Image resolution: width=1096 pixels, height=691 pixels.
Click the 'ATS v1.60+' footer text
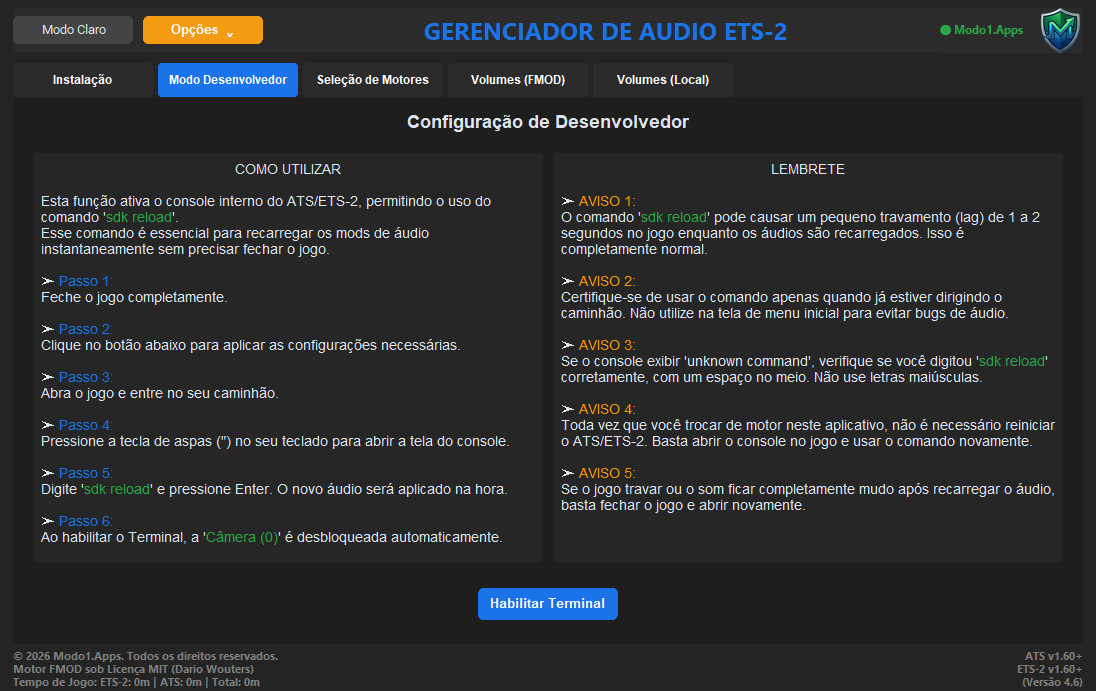click(x=1053, y=656)
